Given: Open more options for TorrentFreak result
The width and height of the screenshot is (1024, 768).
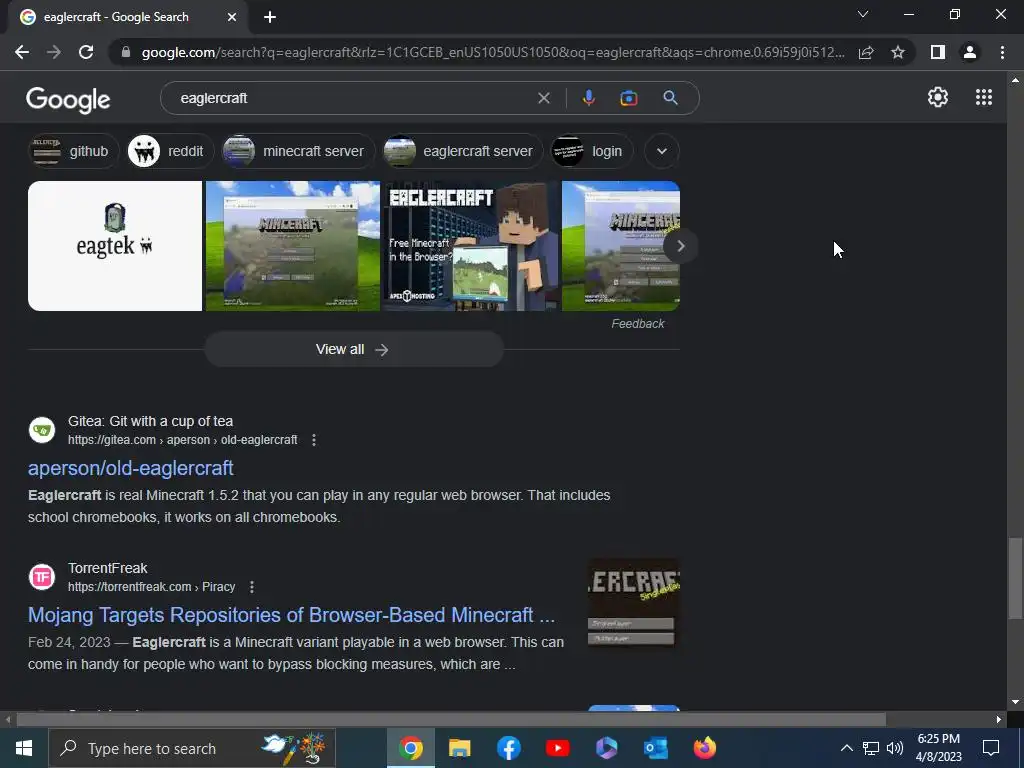Looking at the screenshot, I should click(x=252, y=587).
